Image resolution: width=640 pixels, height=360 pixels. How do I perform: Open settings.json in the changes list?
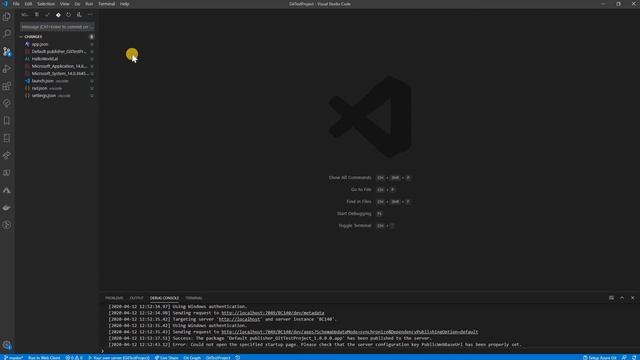point(44,96)
